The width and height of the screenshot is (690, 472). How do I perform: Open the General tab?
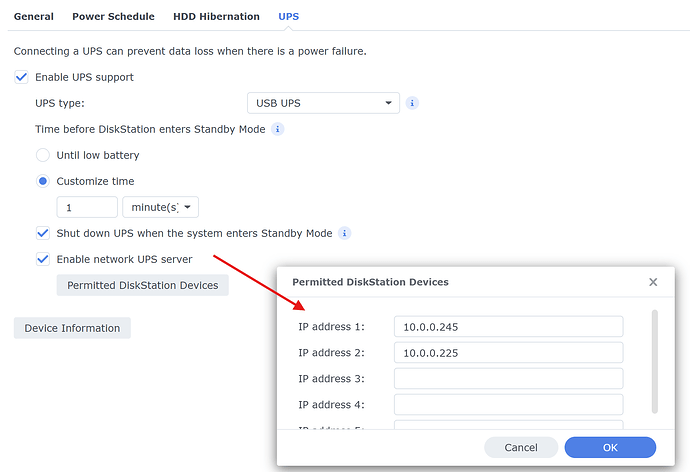pos(33,17)
